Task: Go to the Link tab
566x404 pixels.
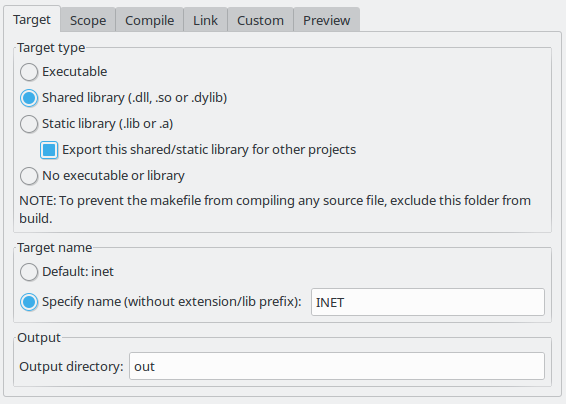Action: [x=205, y=20]
